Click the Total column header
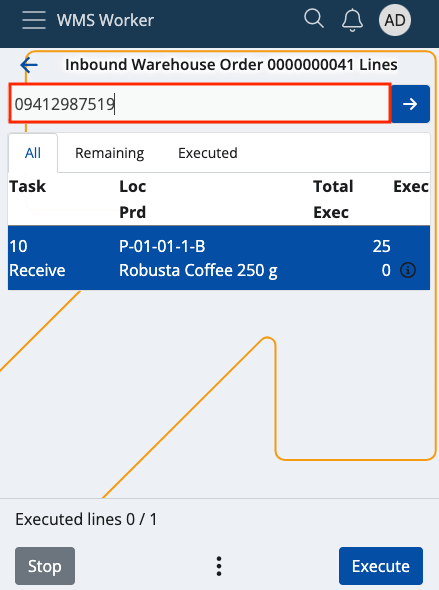 pos(333,187)
